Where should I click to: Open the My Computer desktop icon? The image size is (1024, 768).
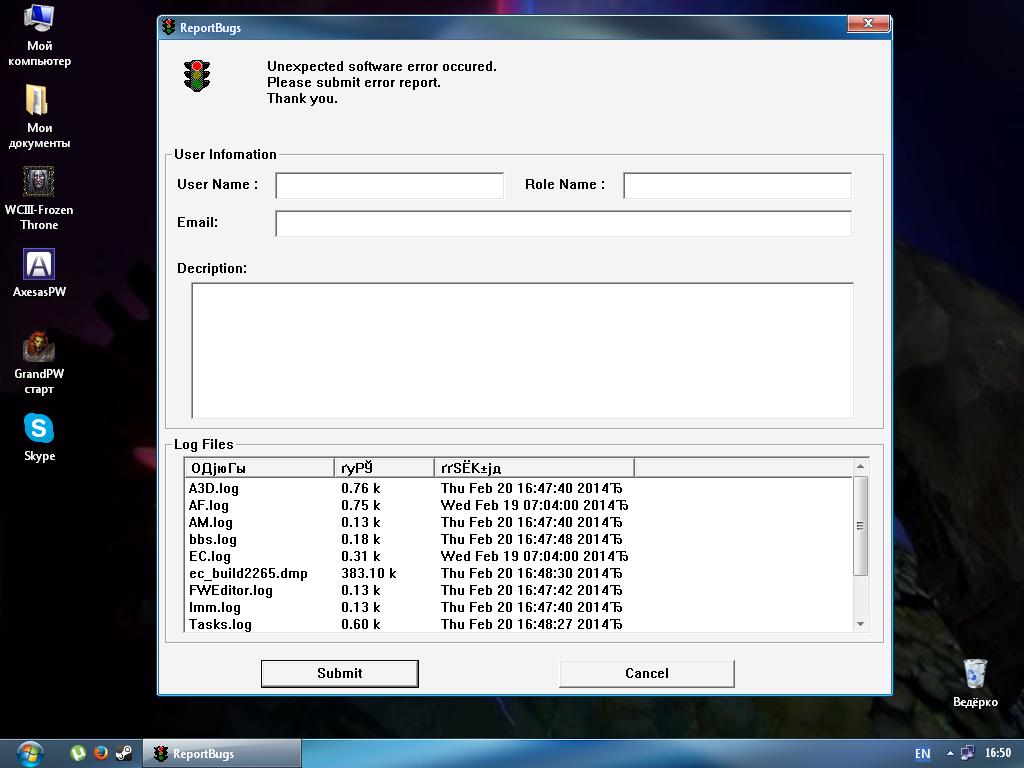pos(39,34)
